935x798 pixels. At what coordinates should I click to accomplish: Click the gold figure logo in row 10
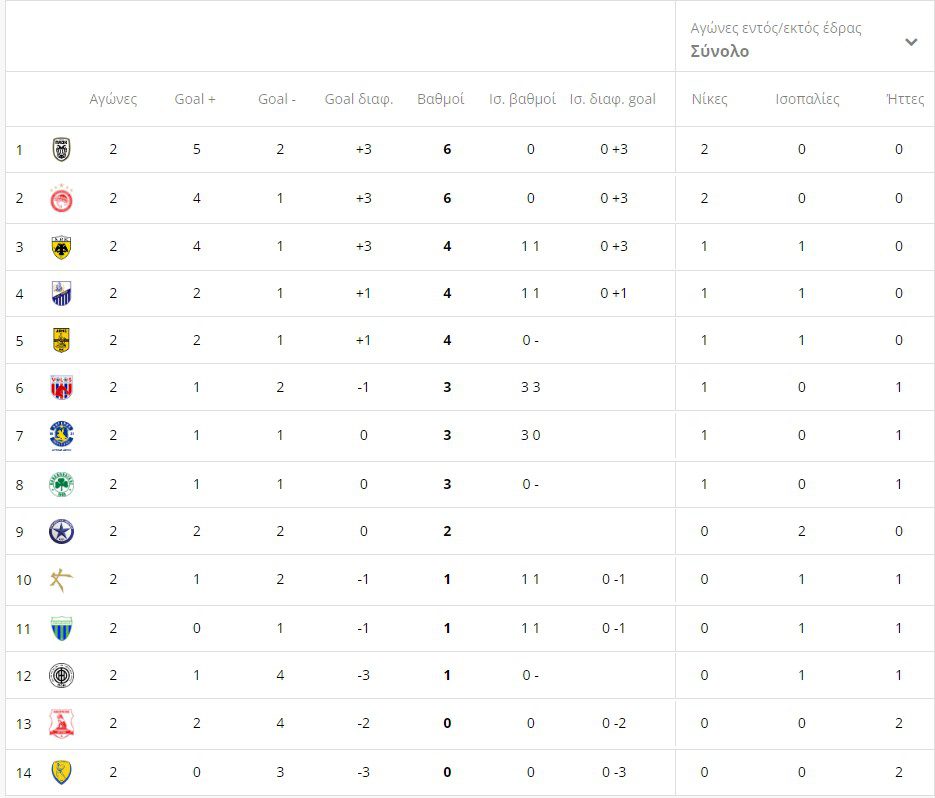click(x=61, y=580)
